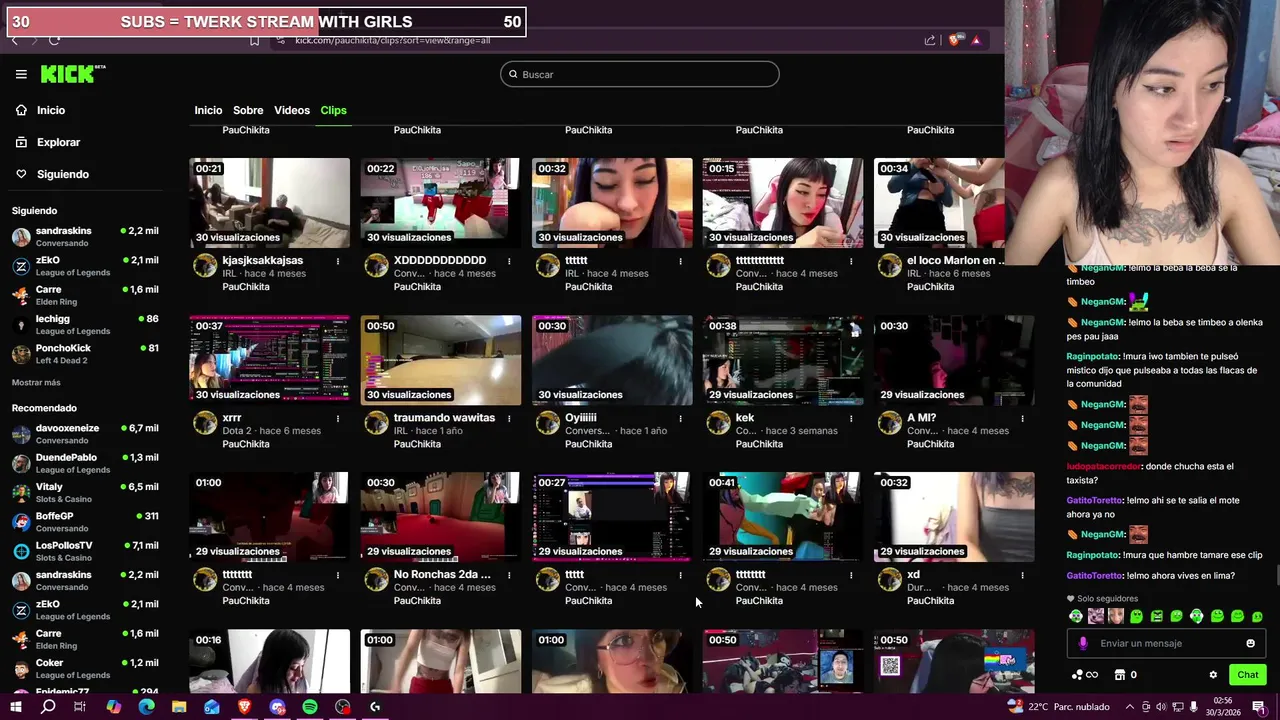Open options menu for A MI? clip
The image size is (1280, 720).
(x=1022, y=418)
